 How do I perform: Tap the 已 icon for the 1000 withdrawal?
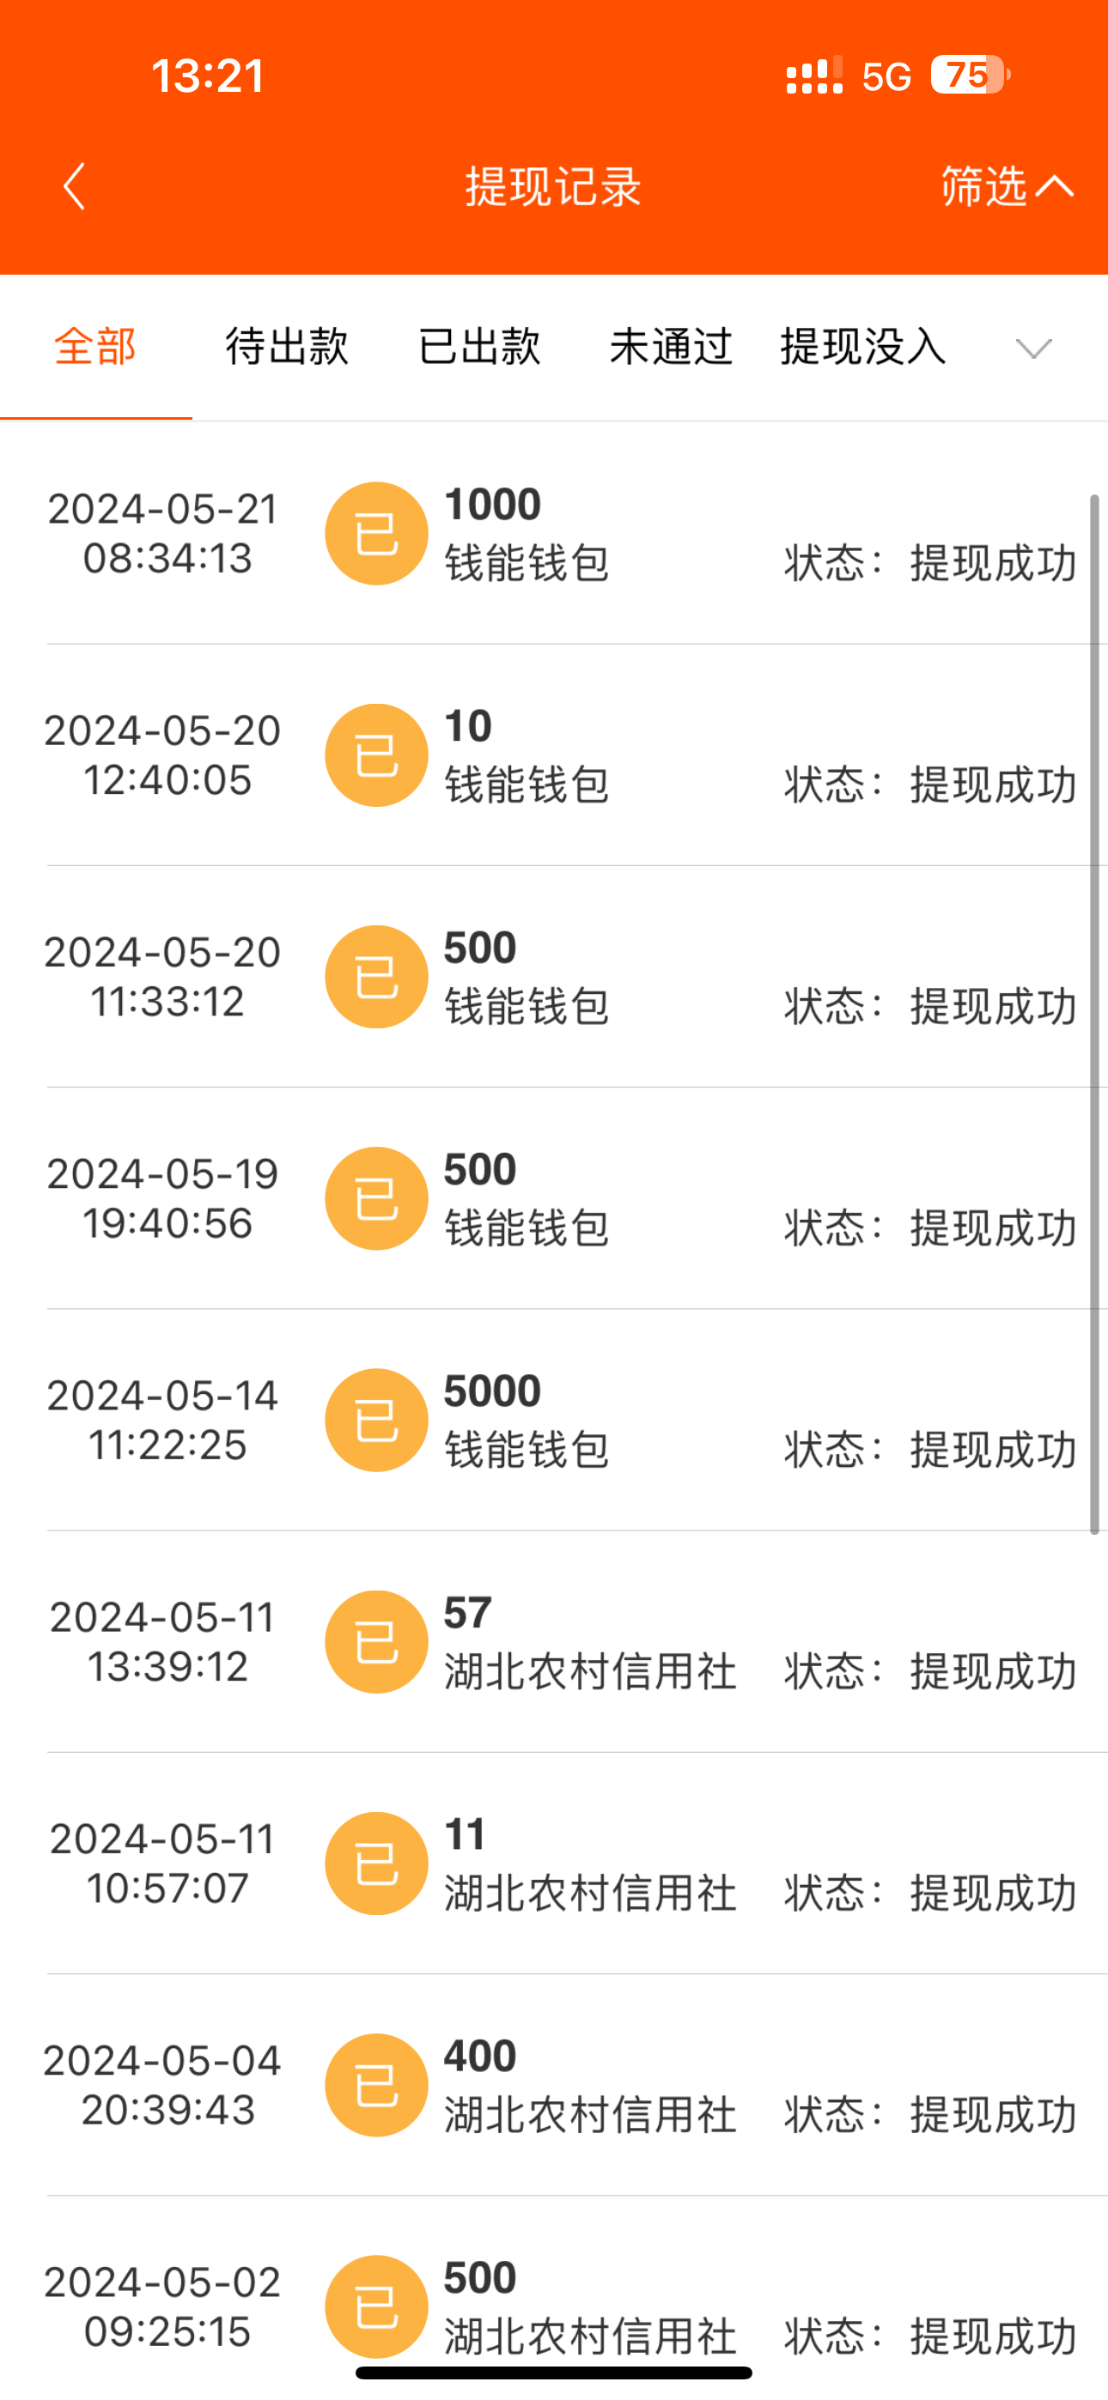(377, 534)
